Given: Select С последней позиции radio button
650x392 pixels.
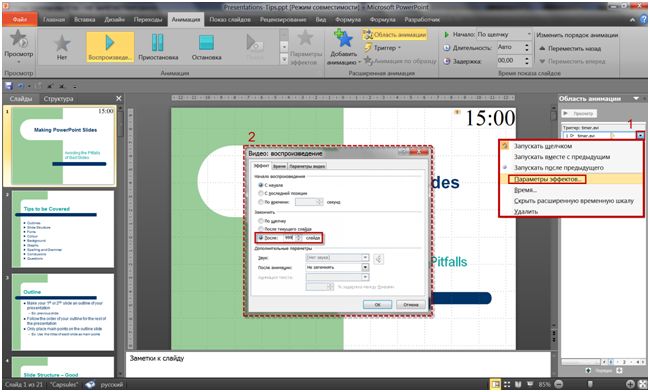Looking at the screenshot, I should tap(261, 193).
